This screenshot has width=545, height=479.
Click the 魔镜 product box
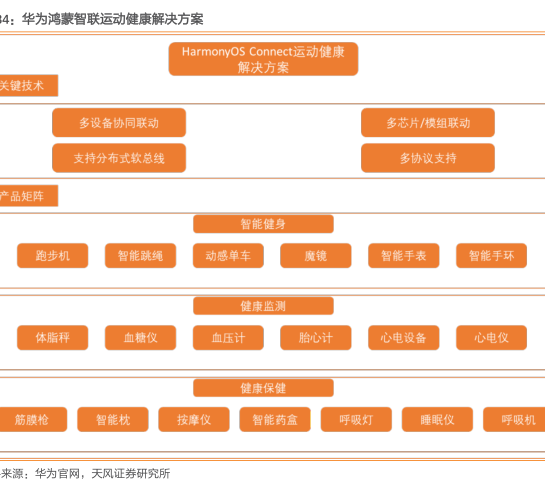316,255
